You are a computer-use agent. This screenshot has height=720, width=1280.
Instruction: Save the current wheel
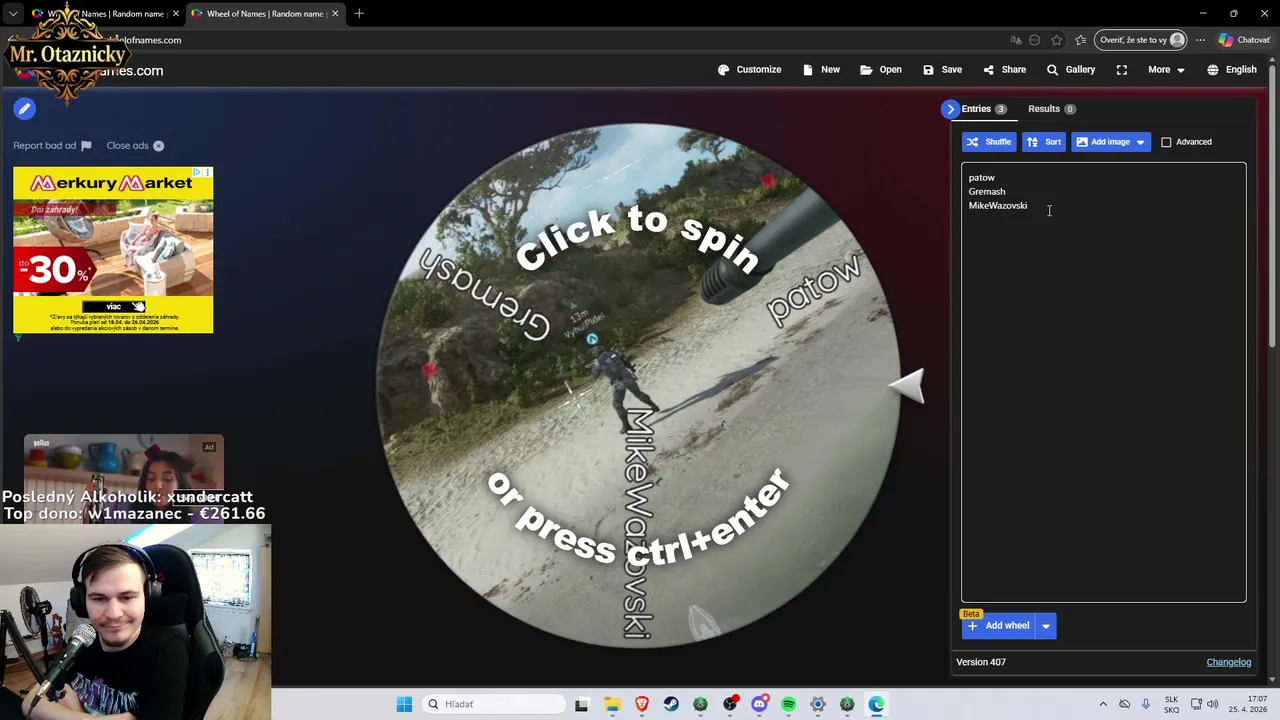(x=942, y=70)
